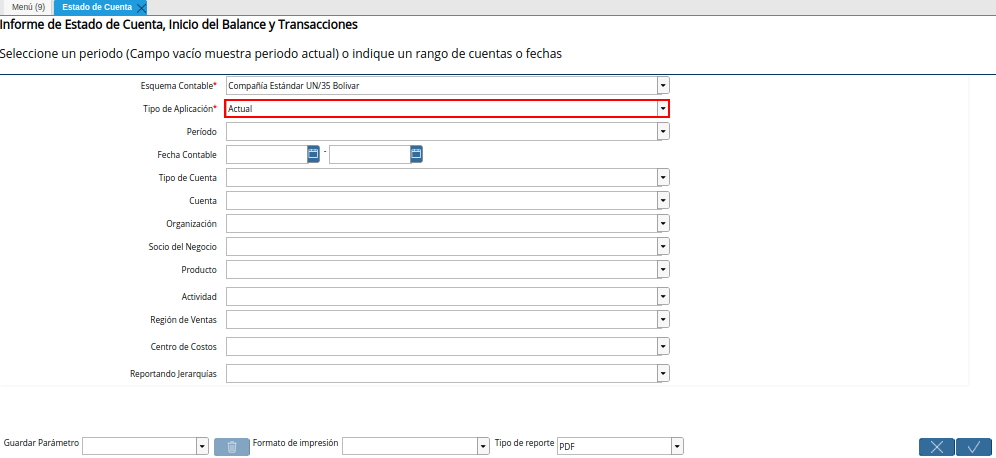The width and height of the screenshot is (996, 458).
Task: Open the Socio del Negocio dropdown arrow
Action: 663,246
